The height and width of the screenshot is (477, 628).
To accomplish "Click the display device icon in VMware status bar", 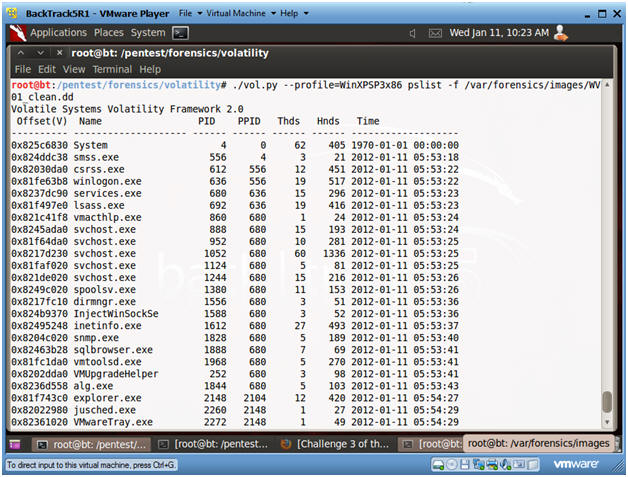I will pos(519,465).
